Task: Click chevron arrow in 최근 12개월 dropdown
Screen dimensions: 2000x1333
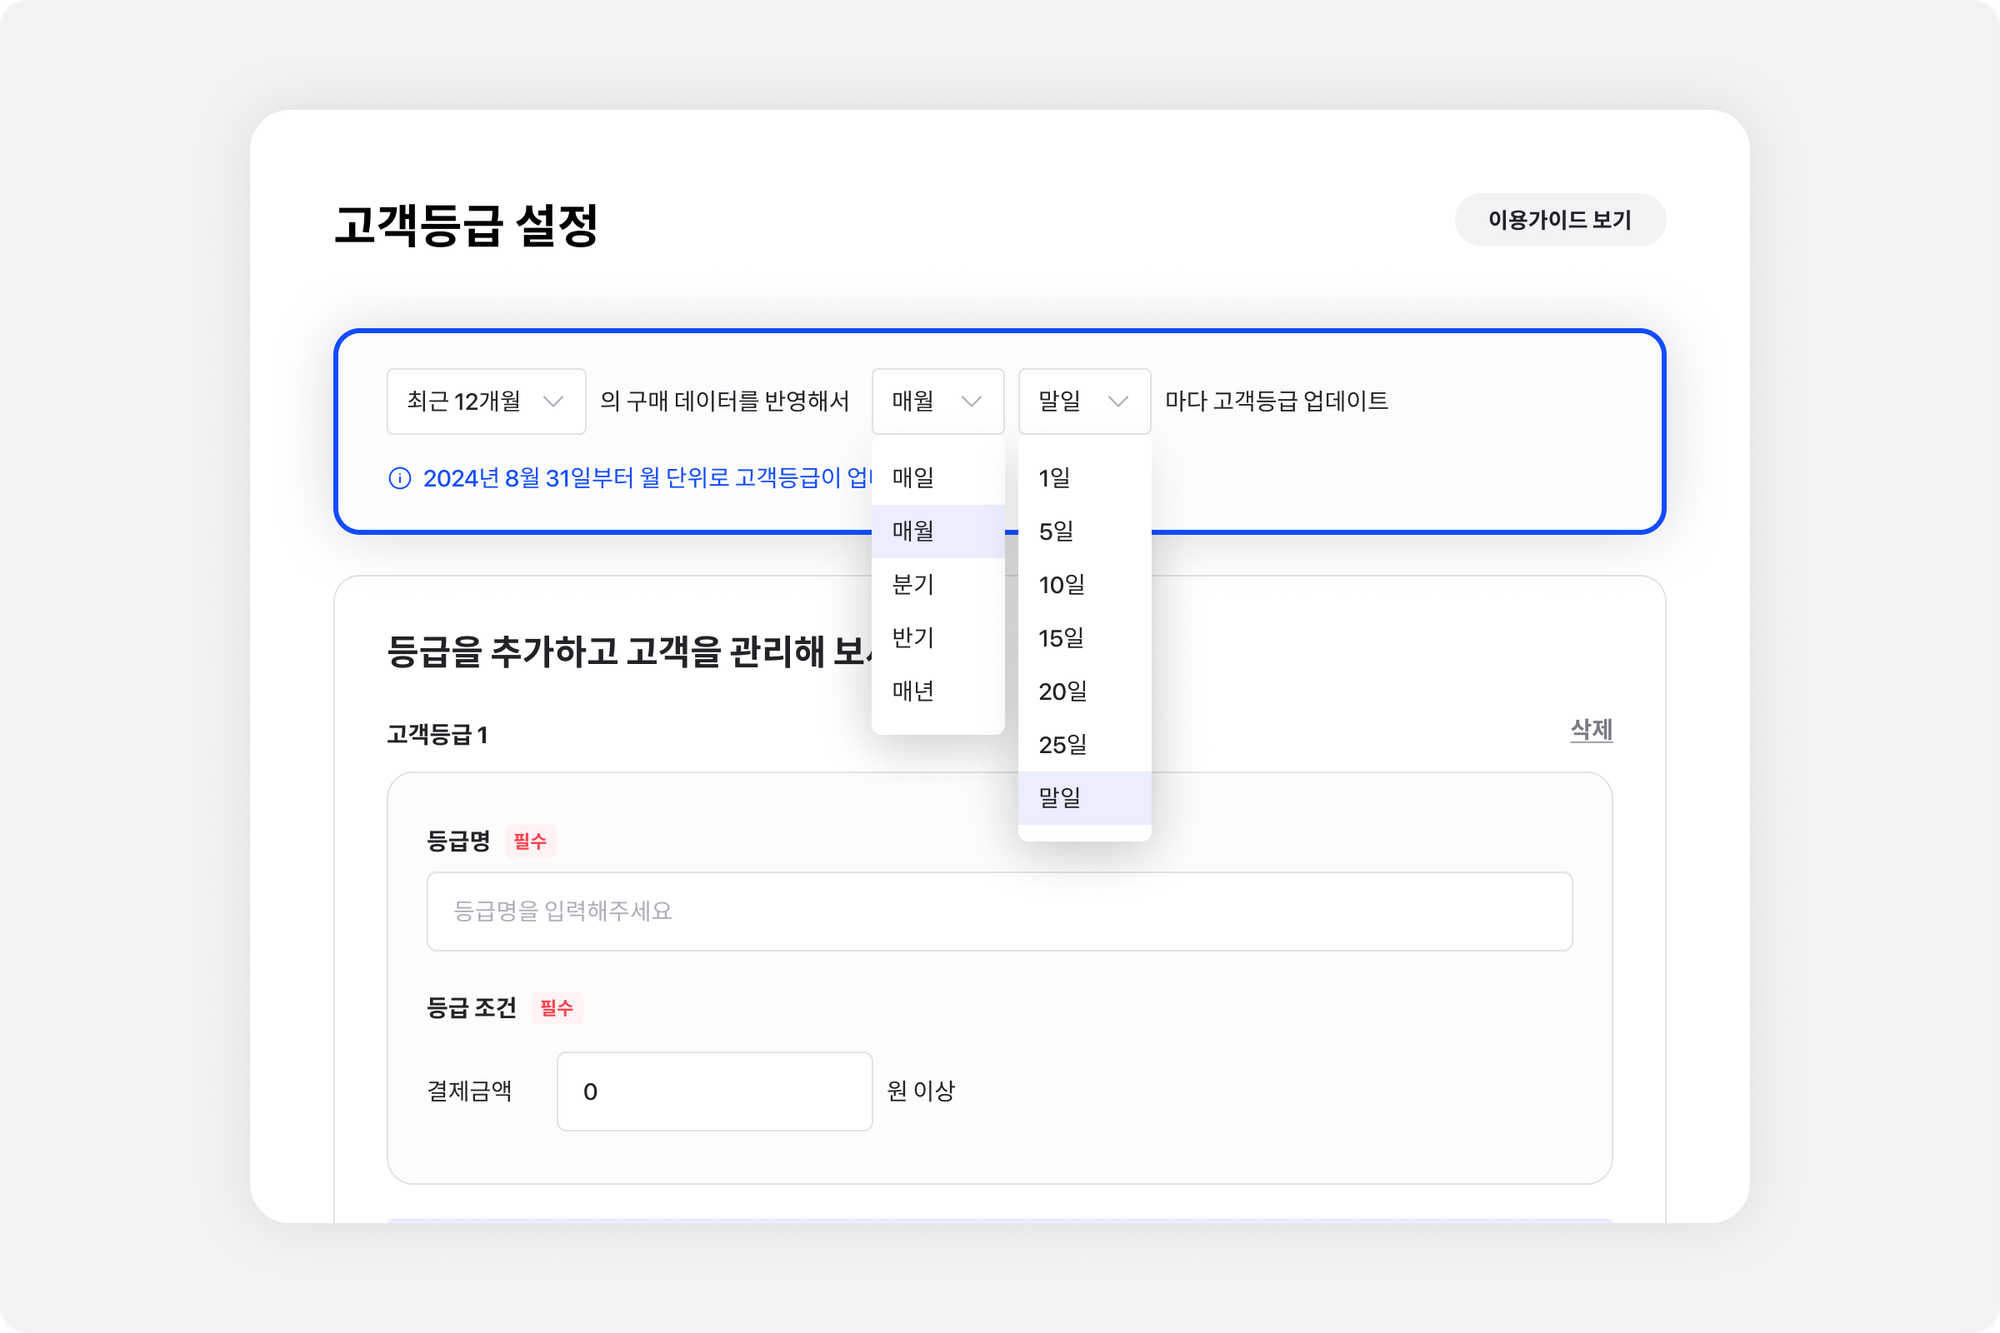Action: click(x=553, y=401)
